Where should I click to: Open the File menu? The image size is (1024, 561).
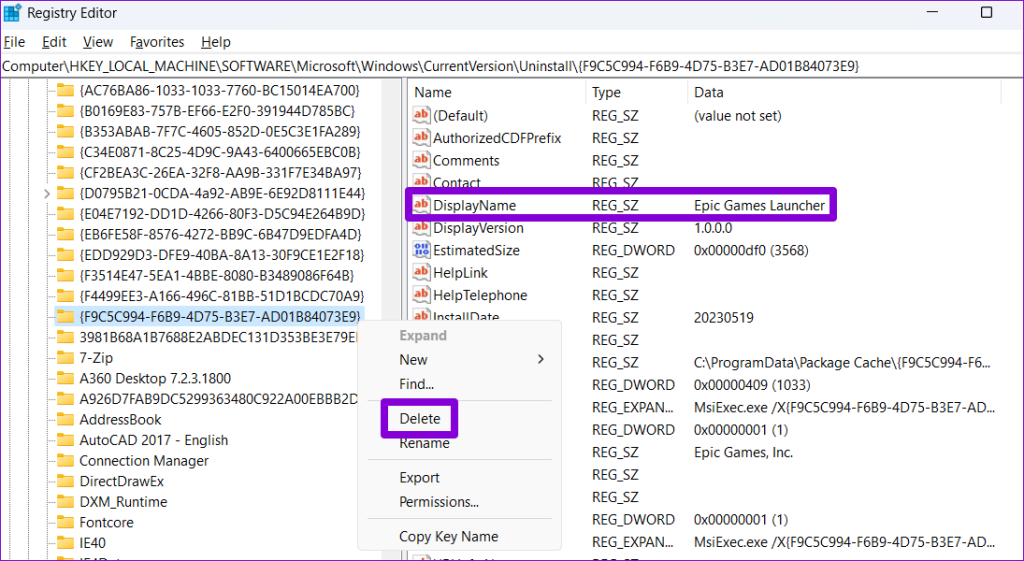click(x=14, y=42)
